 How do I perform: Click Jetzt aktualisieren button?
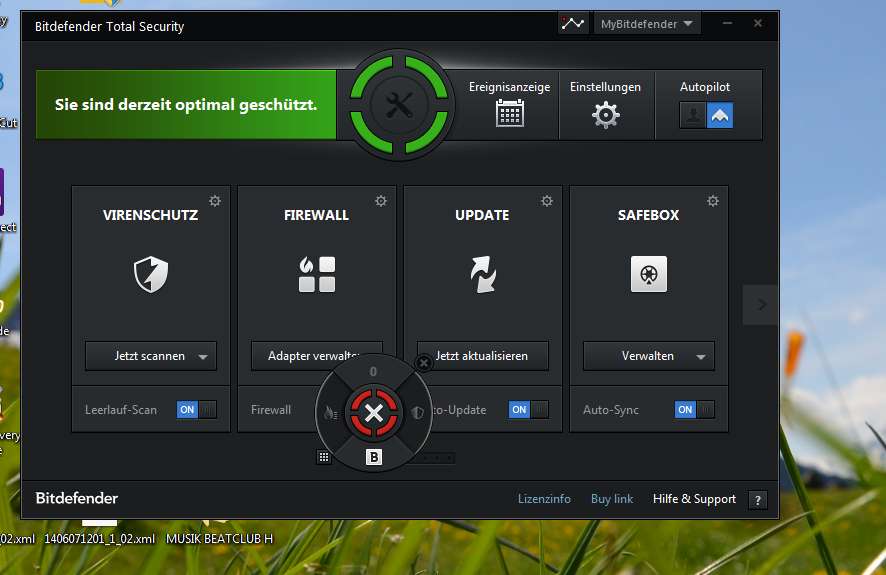(x=483, y=356)
